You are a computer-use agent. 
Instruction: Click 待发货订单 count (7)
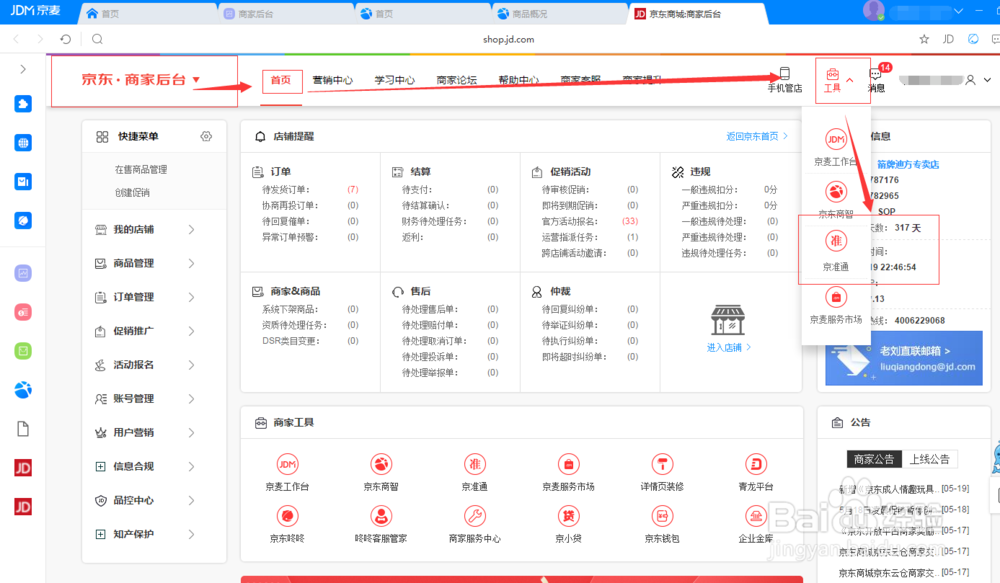pyautogui.click(x=353, y=189)
